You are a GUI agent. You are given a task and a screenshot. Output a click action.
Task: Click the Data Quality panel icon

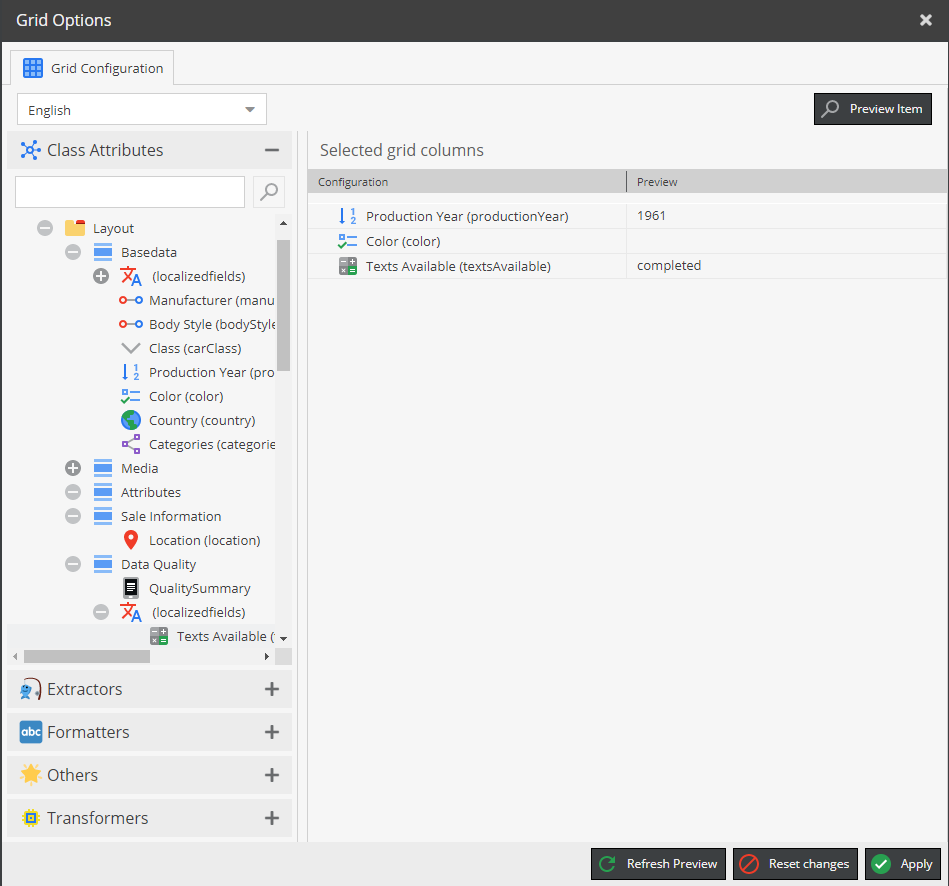pos(103,564)
